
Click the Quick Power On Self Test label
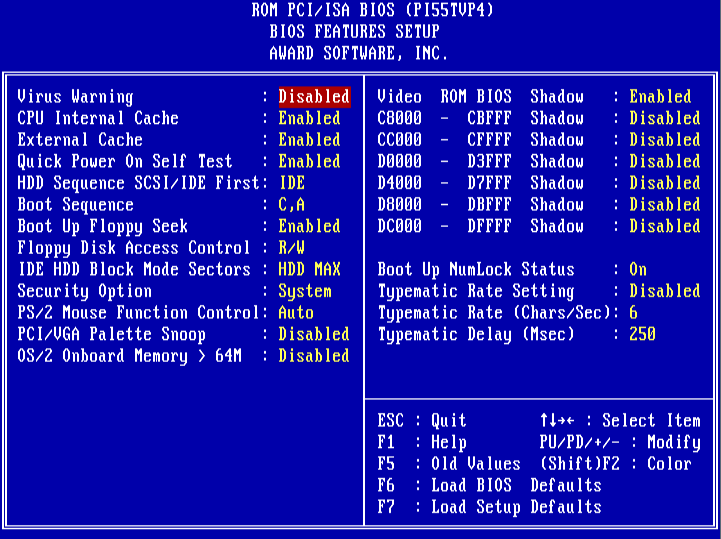pyautogui.click(x=125, y=162)
